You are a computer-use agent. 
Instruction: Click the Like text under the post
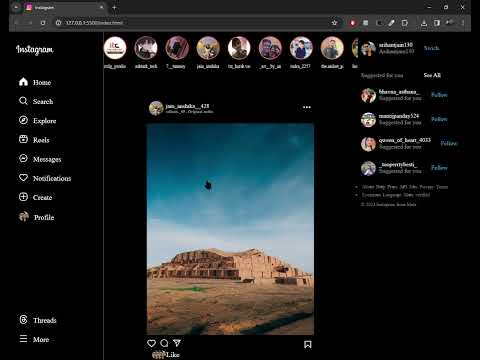pos(173,355)
